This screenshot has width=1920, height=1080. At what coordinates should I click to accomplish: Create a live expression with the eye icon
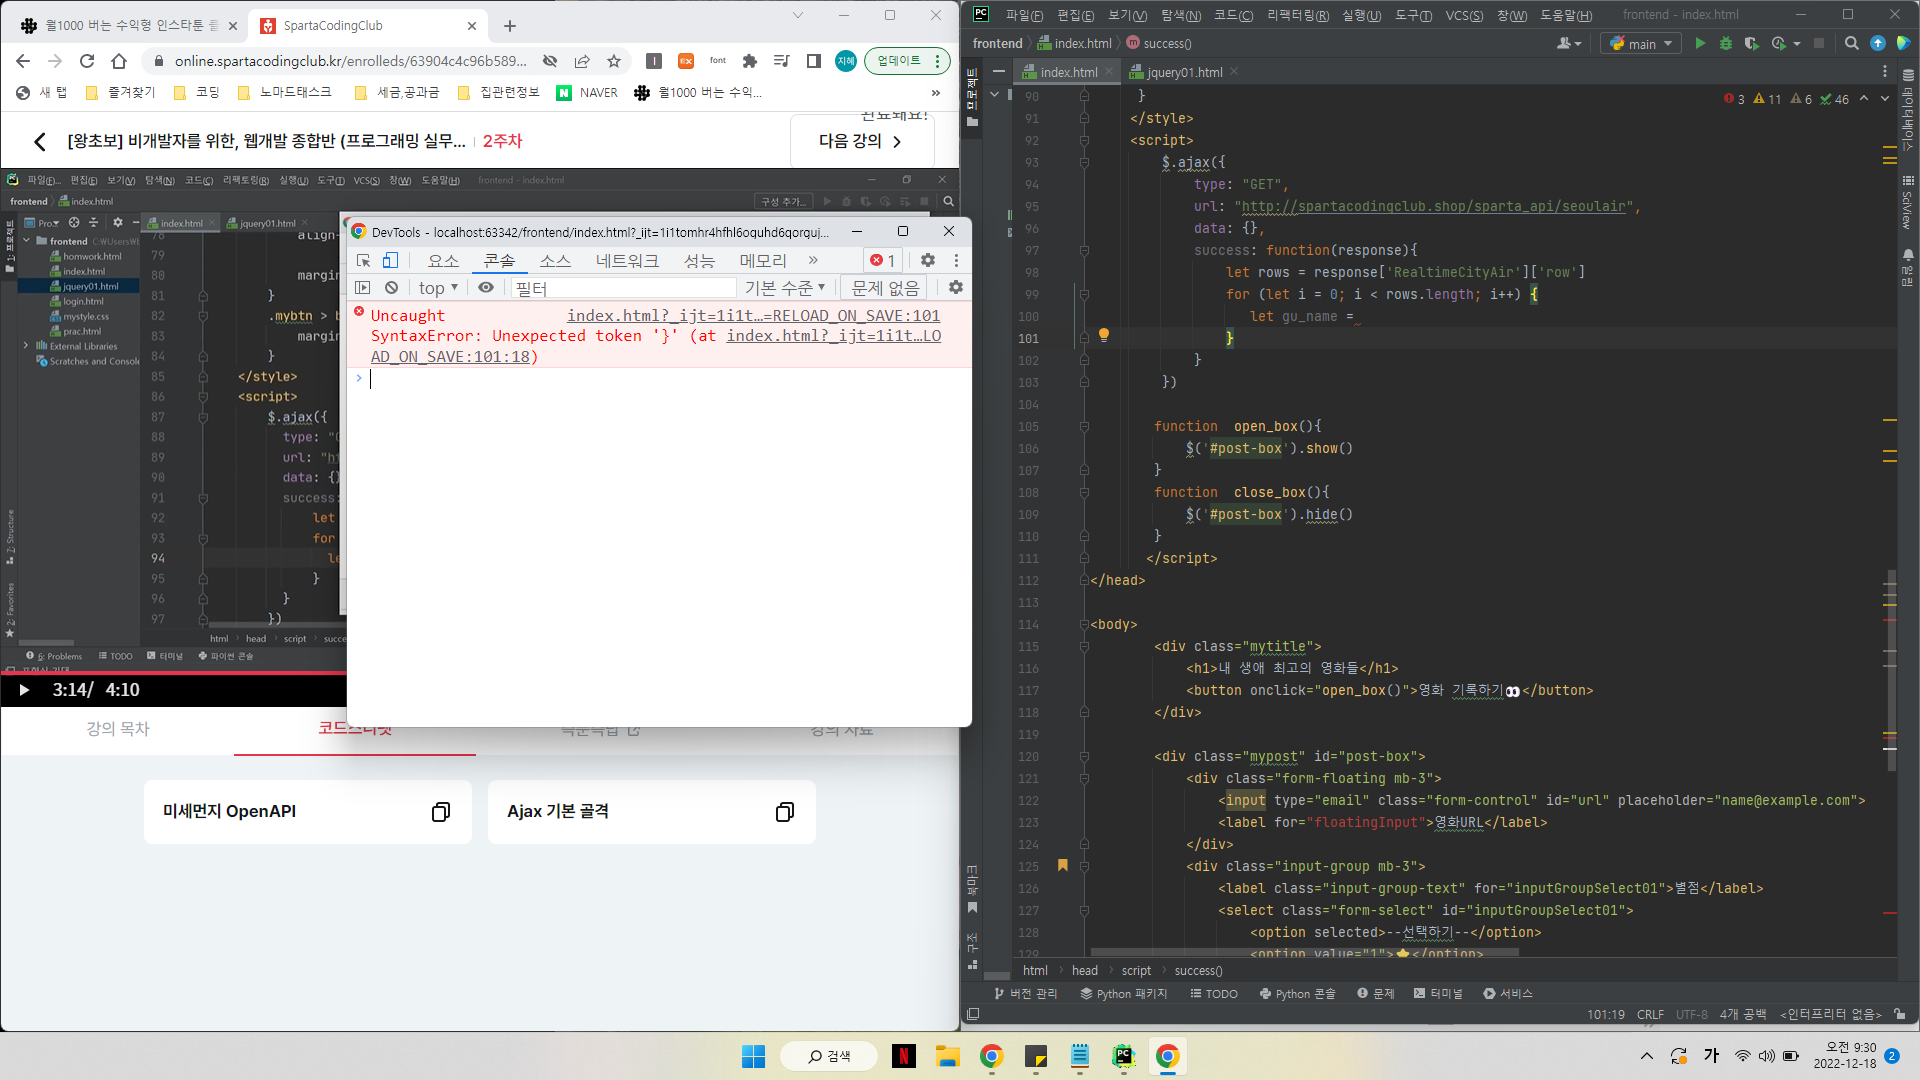coord(486,288)
